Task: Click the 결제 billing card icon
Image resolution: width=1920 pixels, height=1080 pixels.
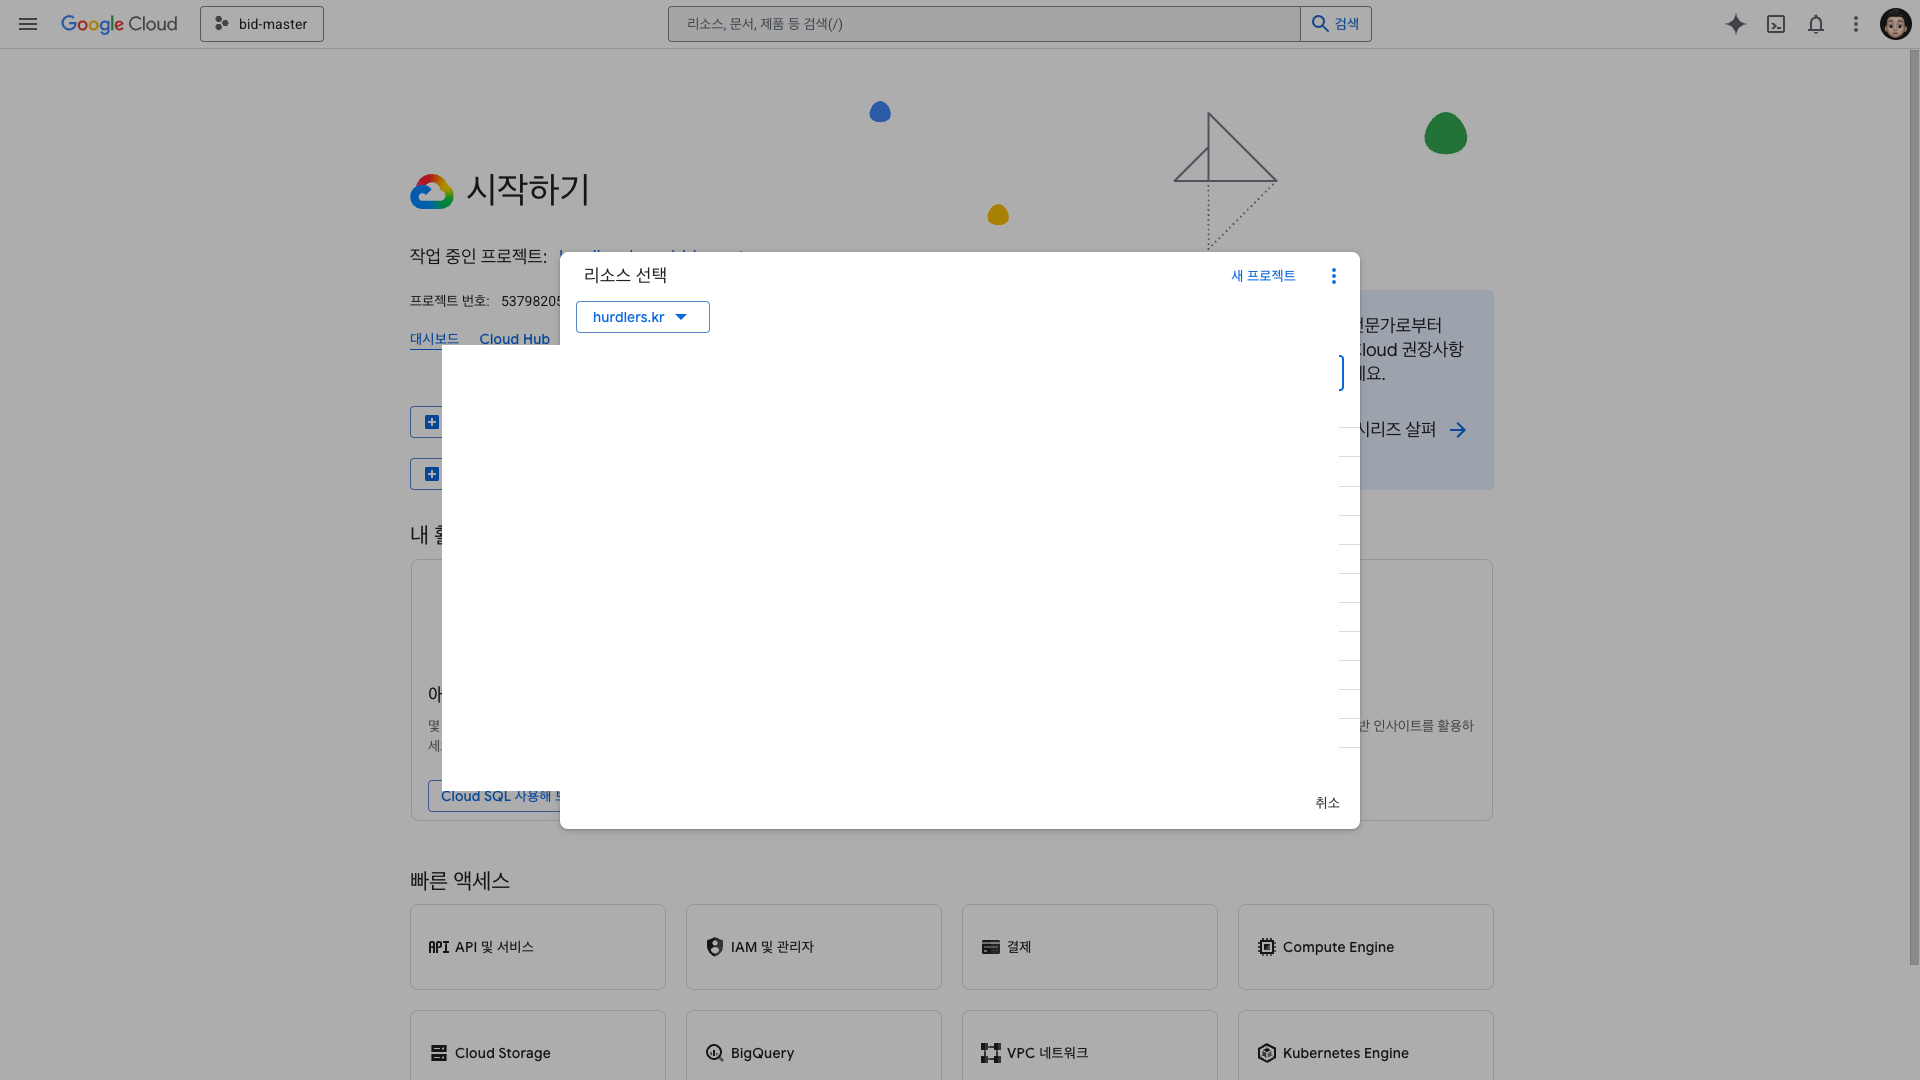Action: [991, 947]
